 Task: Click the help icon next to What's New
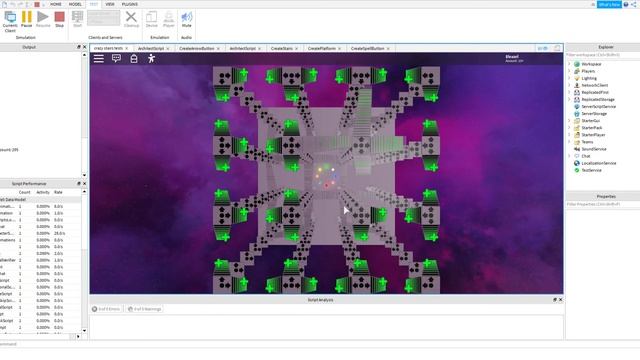point(626,4)
